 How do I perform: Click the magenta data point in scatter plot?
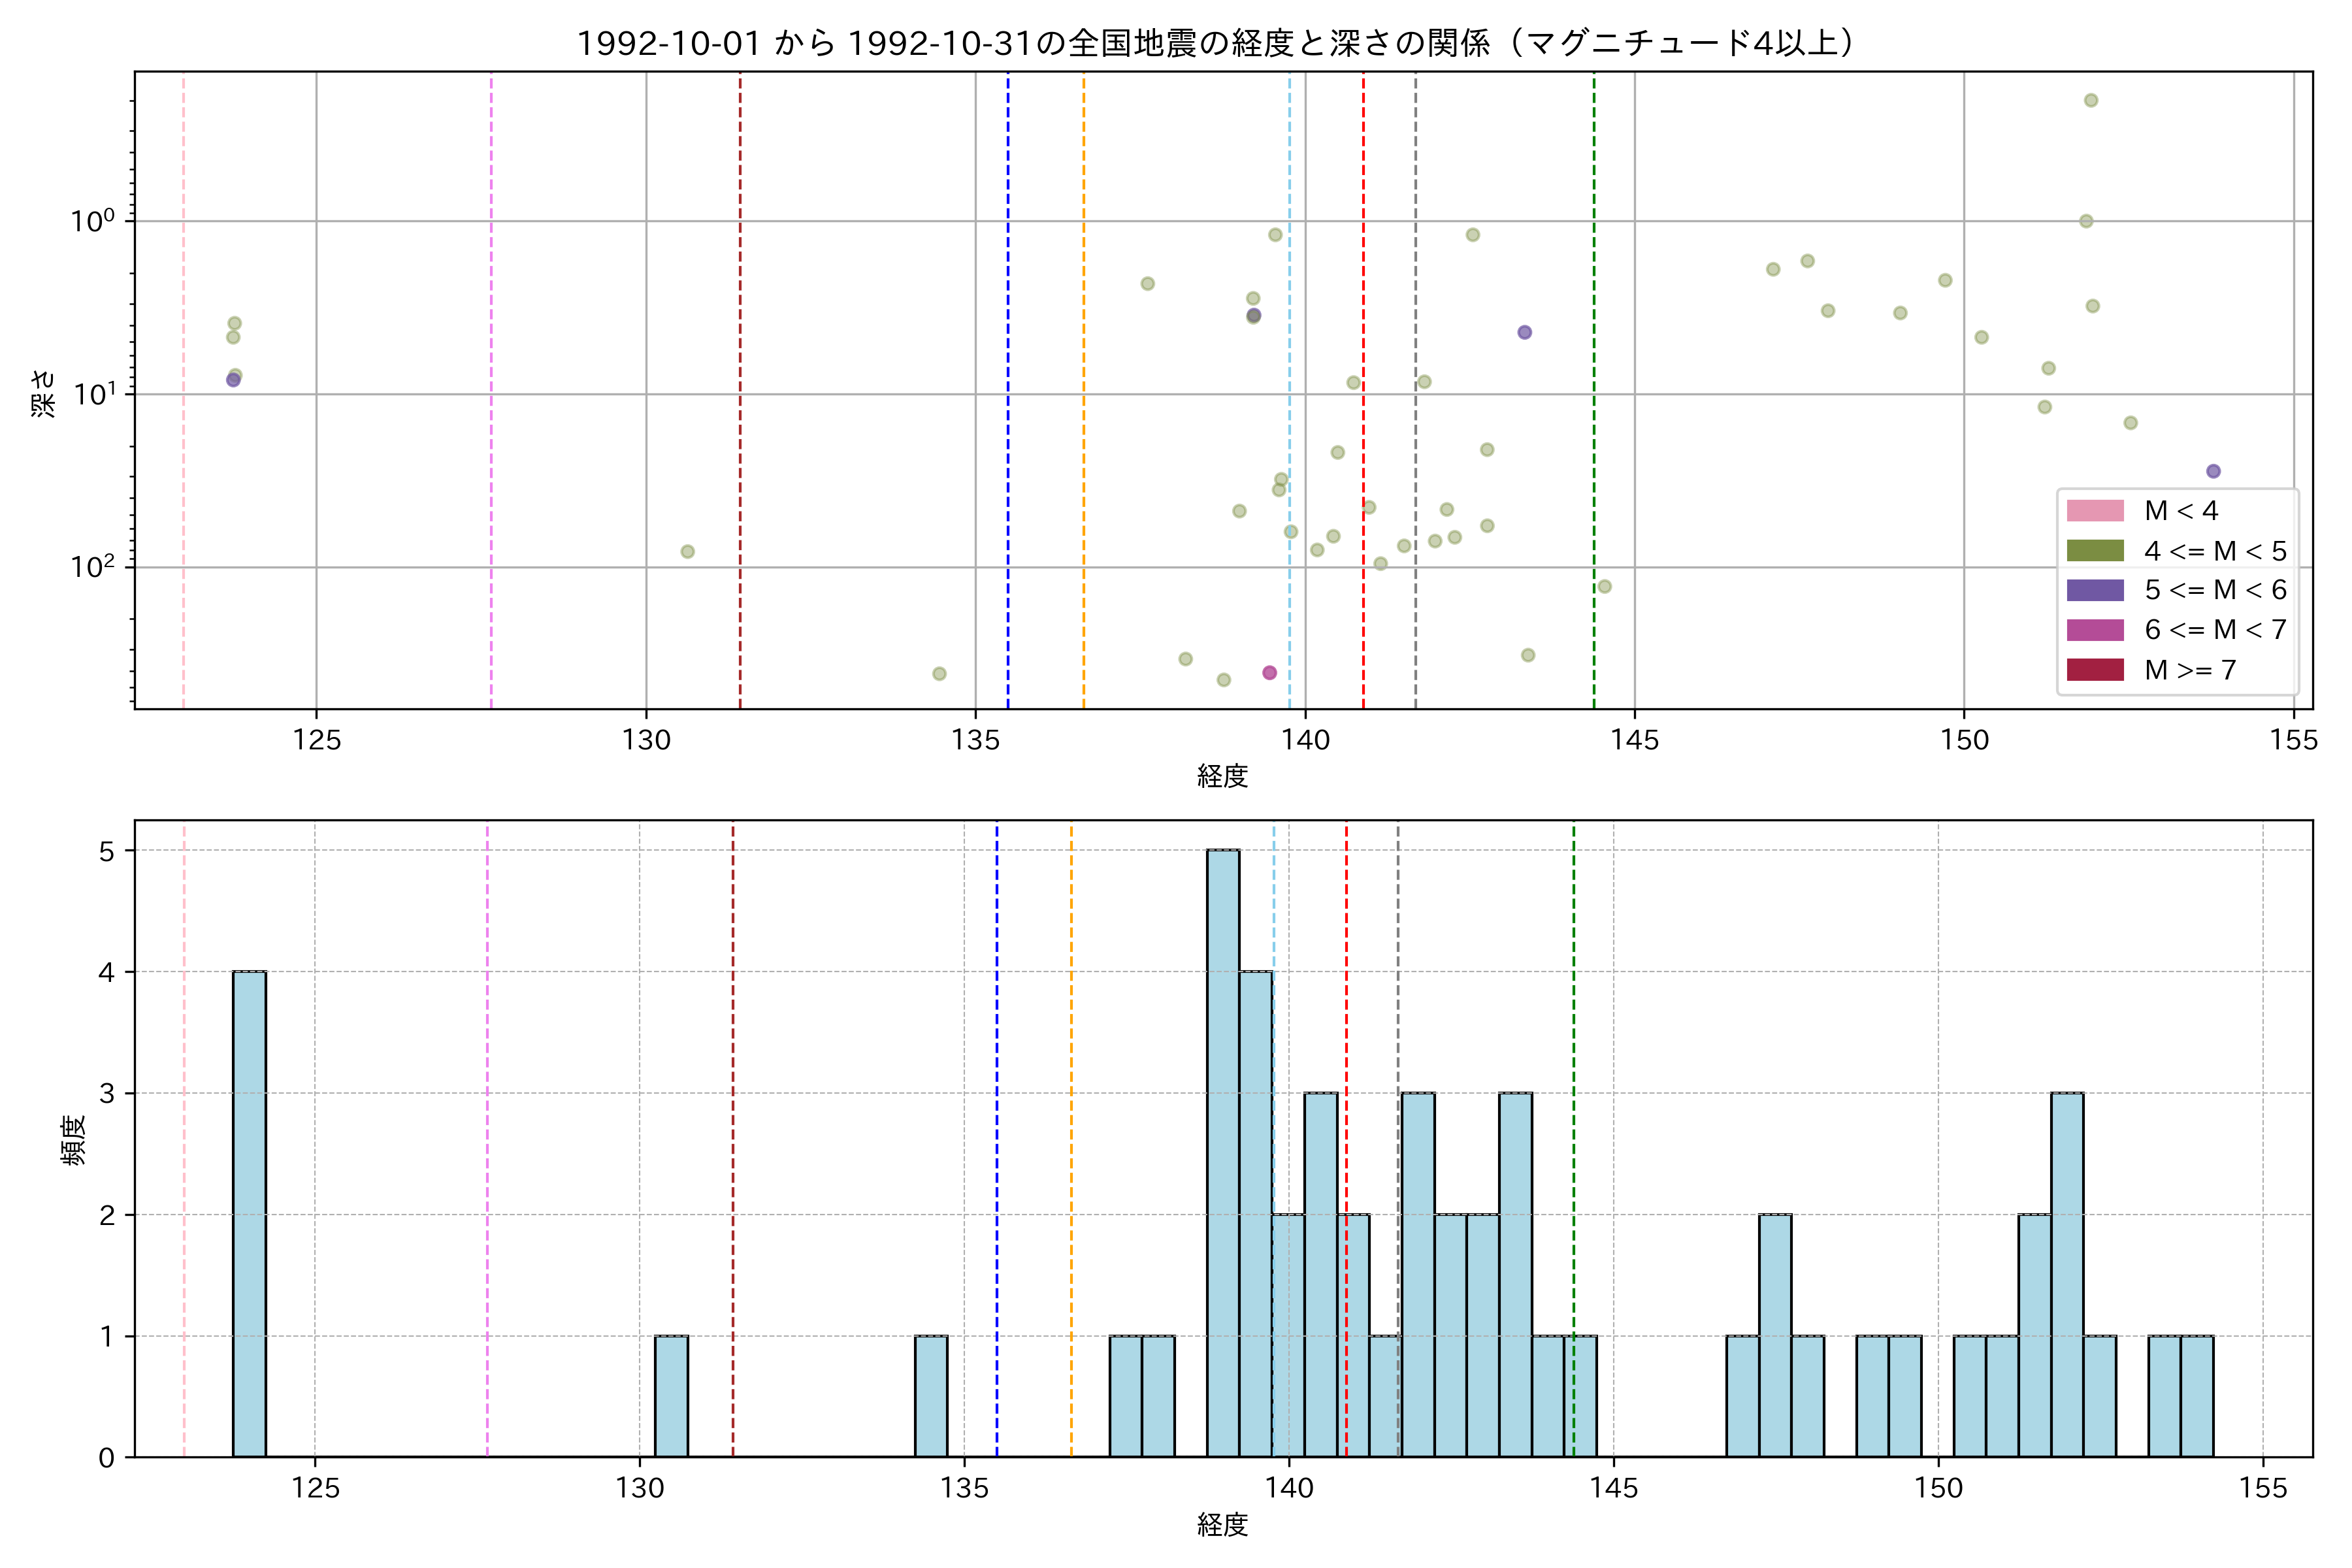point(1269,673)
